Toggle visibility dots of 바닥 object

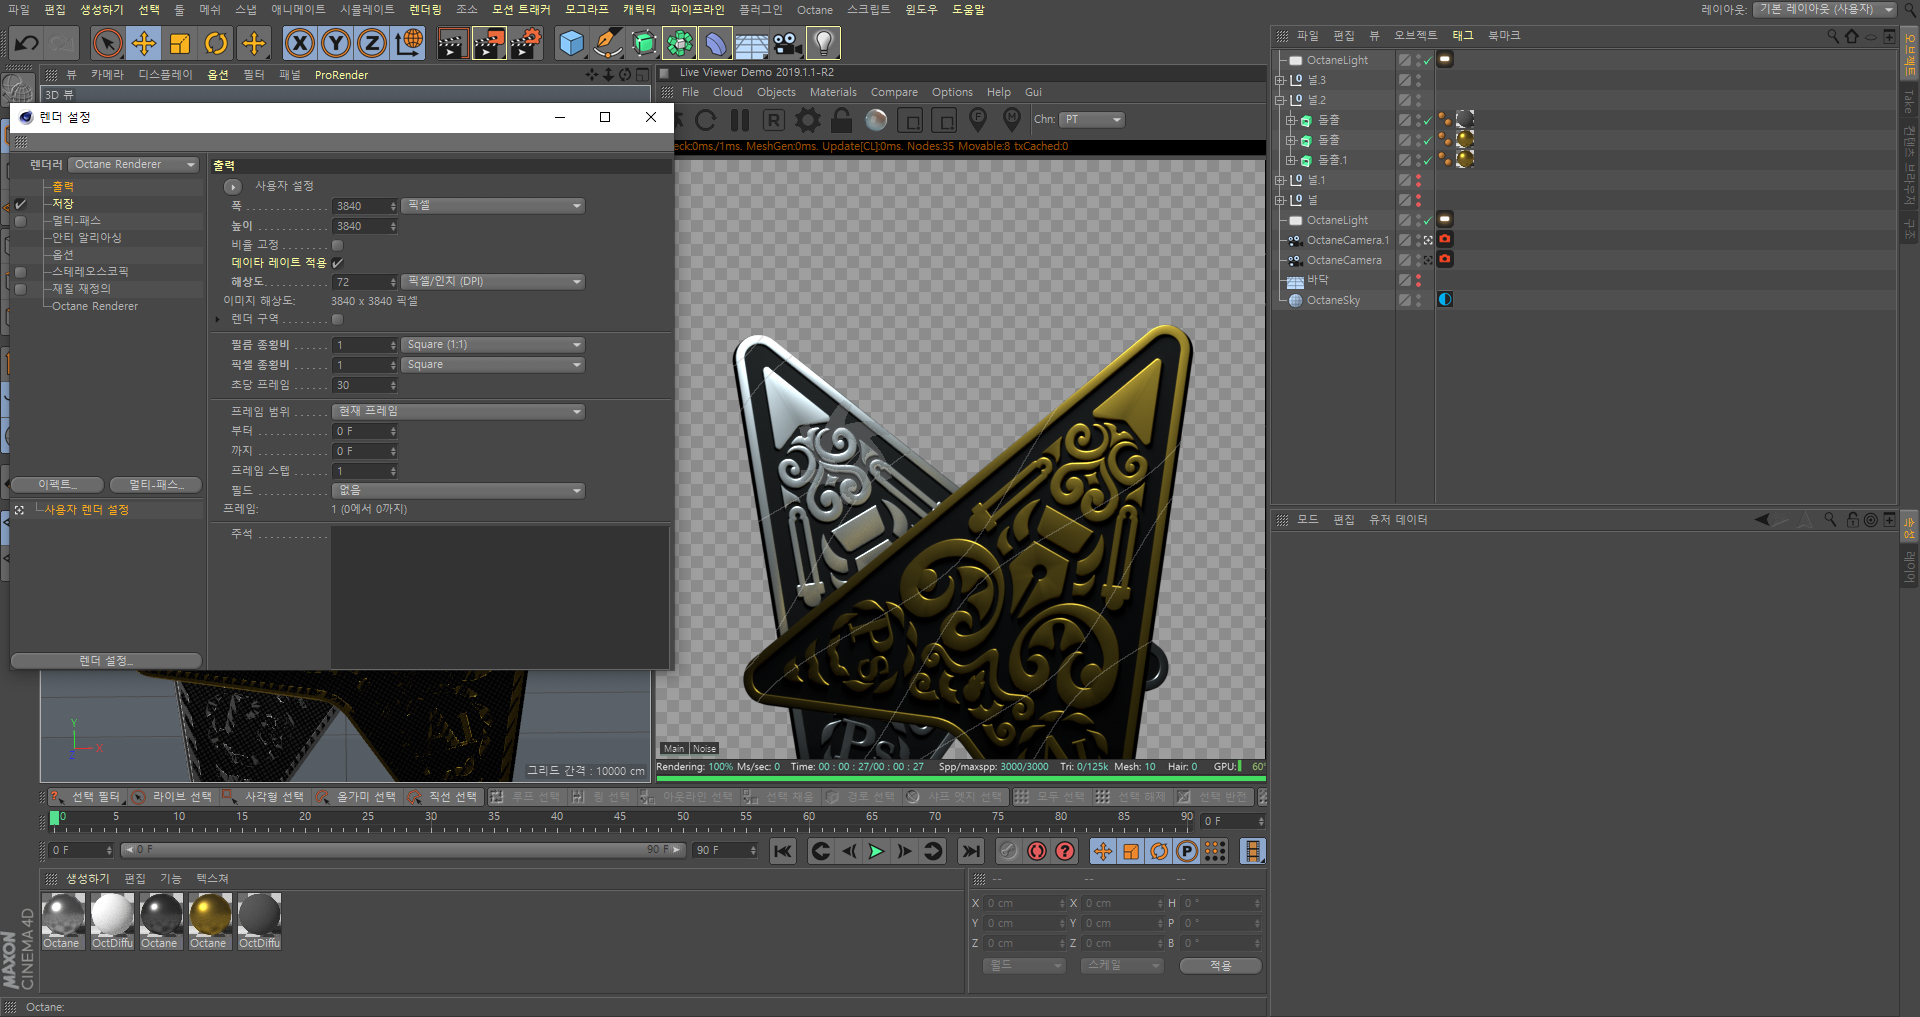click(1418, 280)
